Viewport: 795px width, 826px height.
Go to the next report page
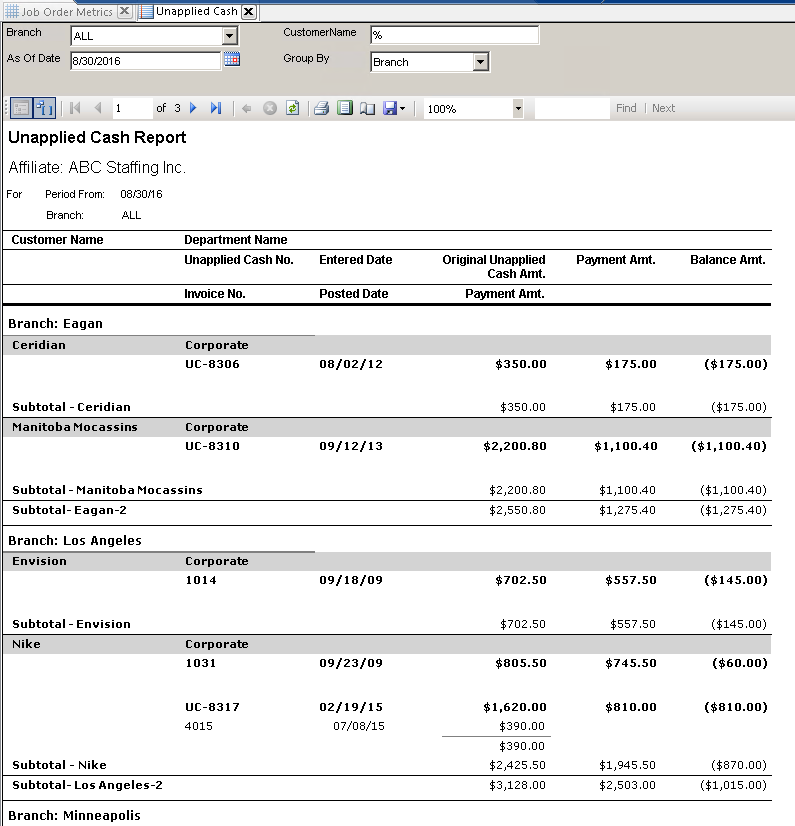194,108
